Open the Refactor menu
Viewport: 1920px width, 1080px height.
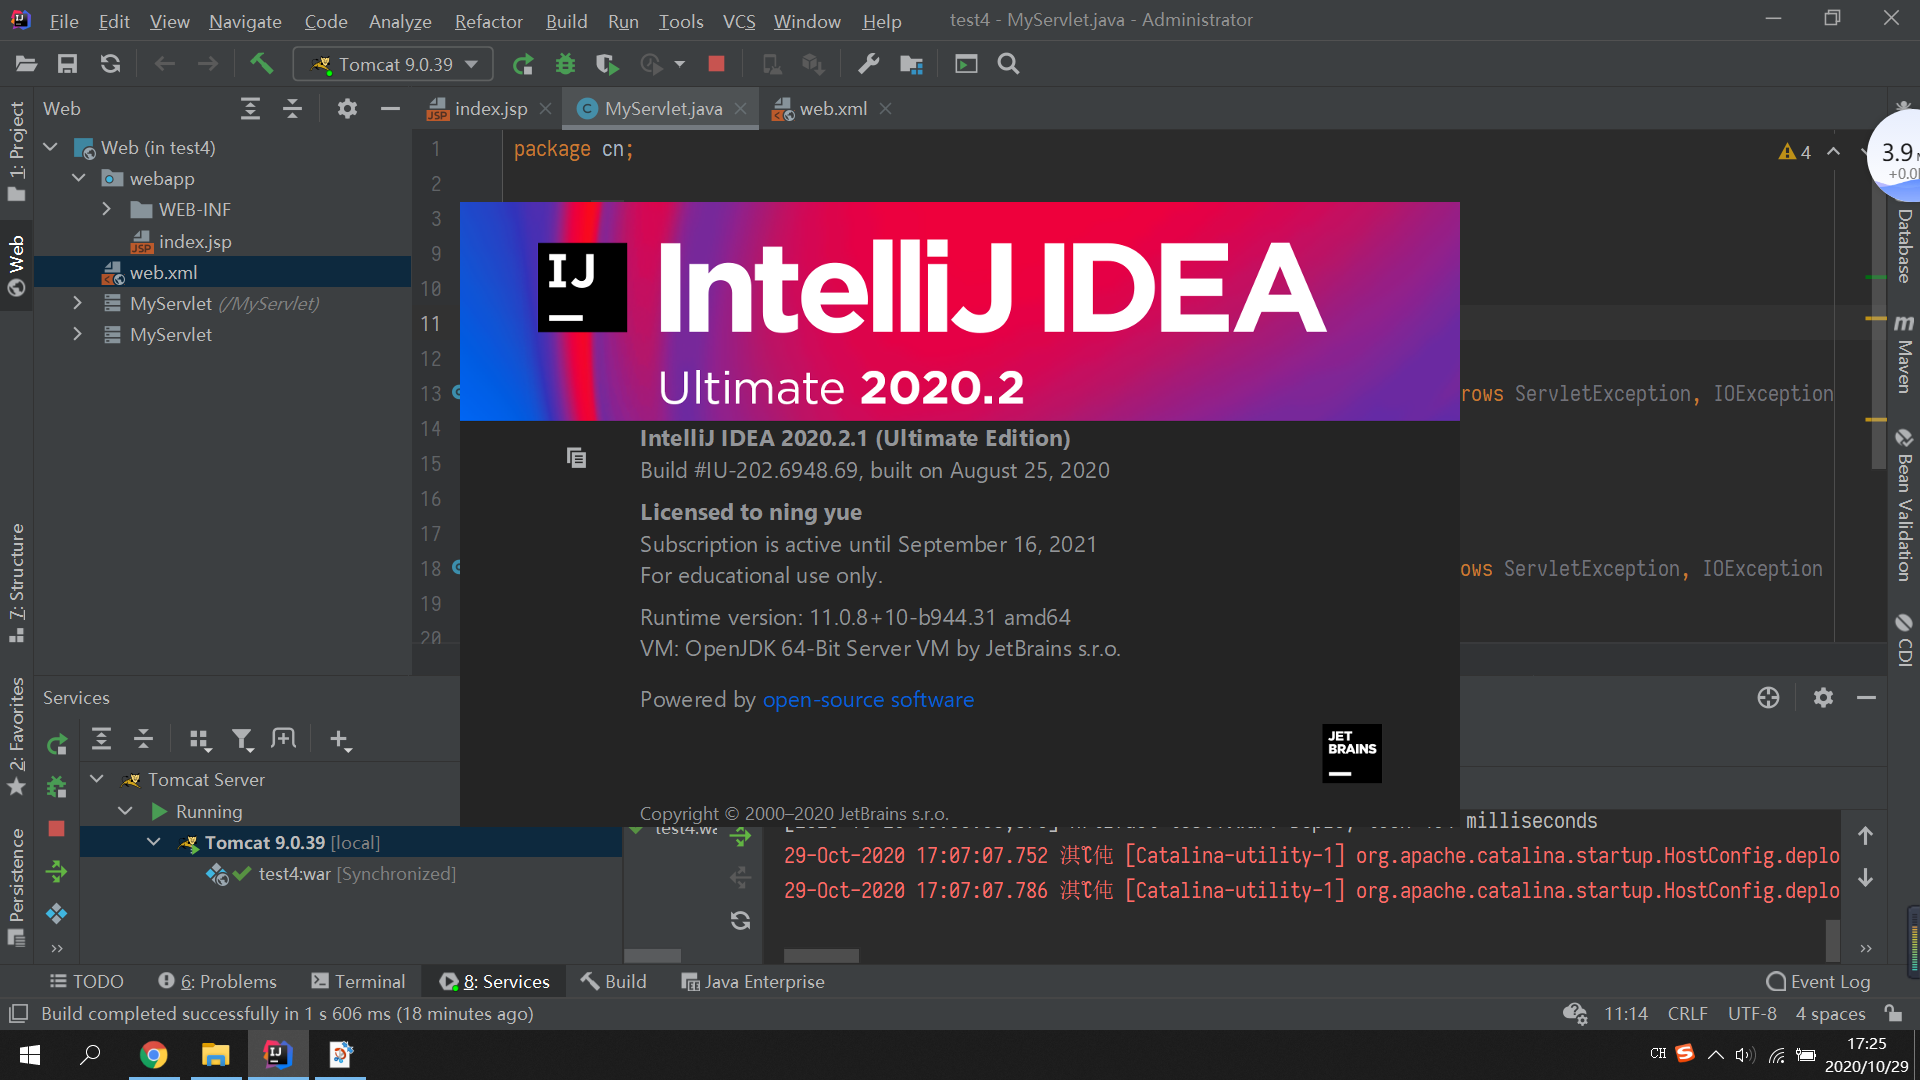[488, 21]
